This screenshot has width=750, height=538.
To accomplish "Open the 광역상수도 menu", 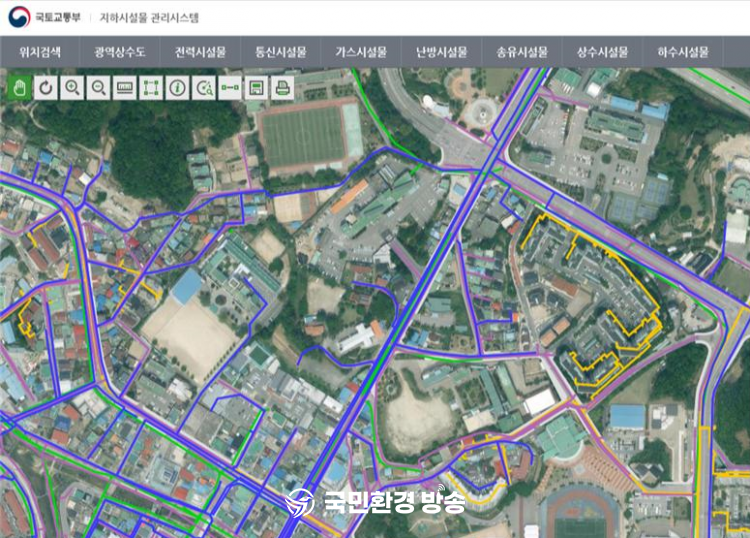I will [120, 52].
